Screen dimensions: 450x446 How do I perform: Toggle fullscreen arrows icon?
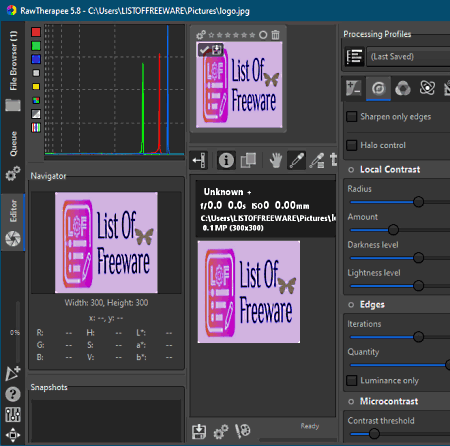13,435
